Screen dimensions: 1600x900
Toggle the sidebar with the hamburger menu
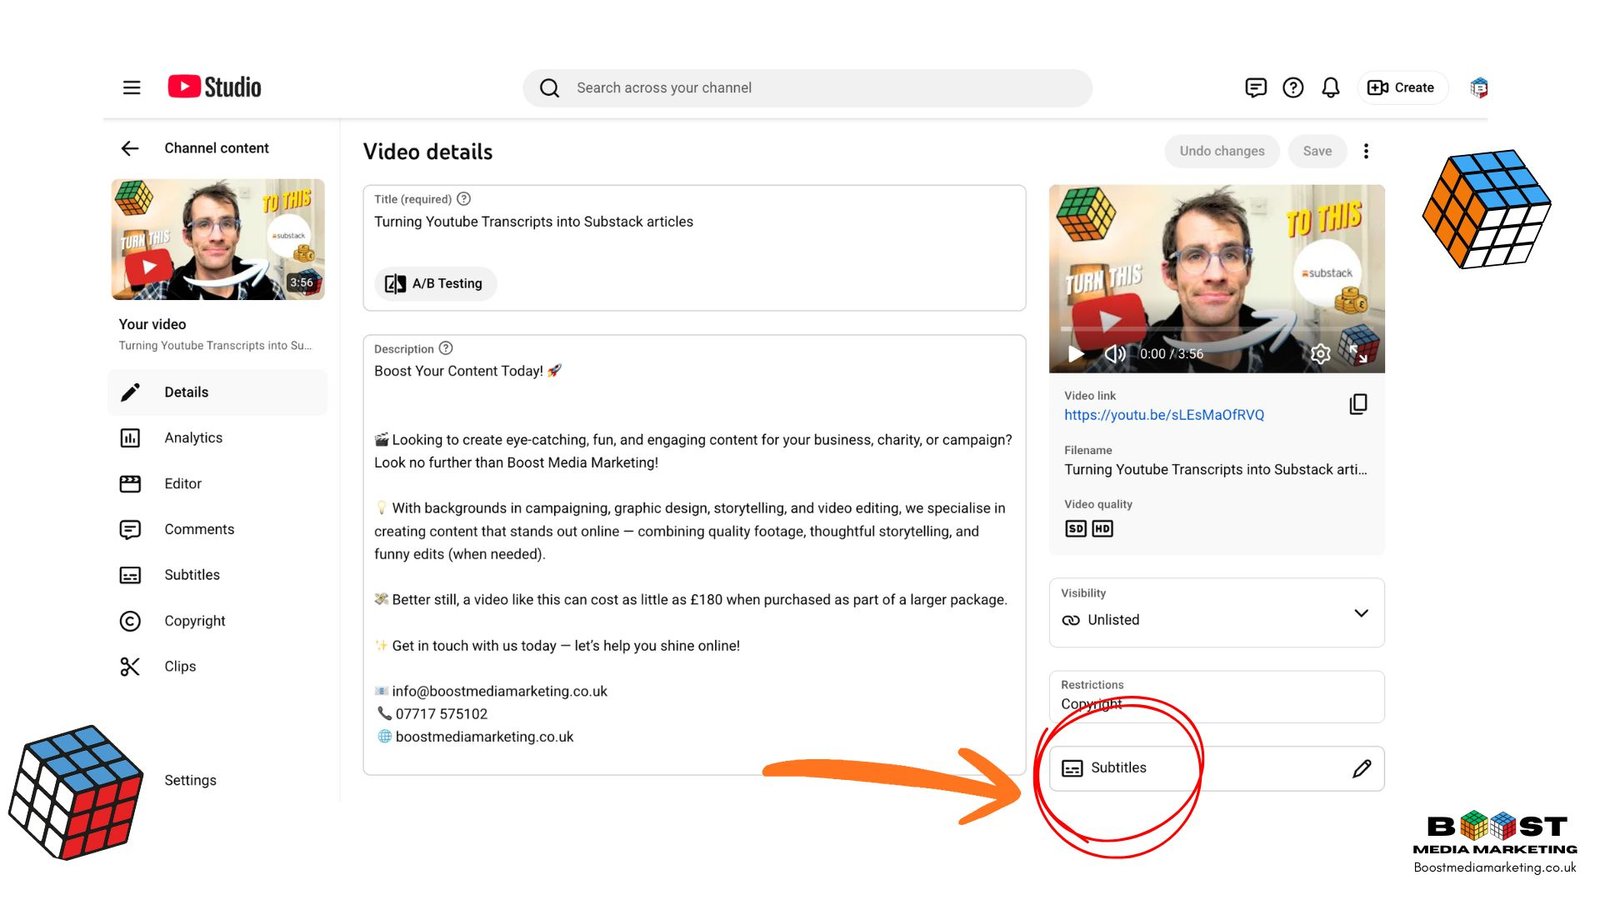pyautogui.click(x=131, y=87)
